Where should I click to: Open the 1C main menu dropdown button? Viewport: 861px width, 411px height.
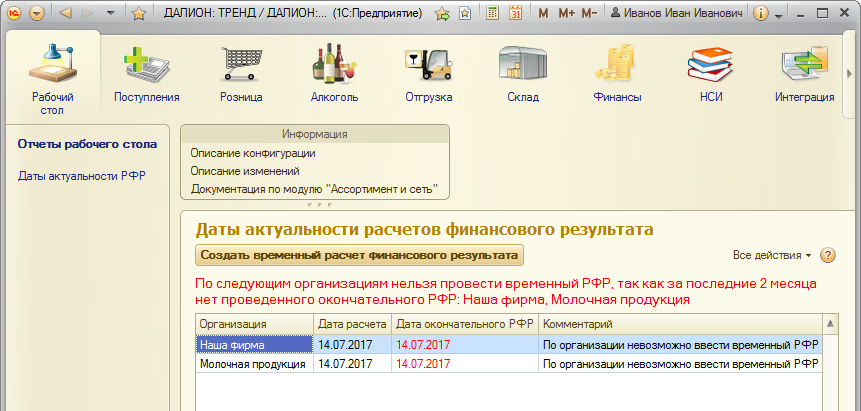[37, 14]
